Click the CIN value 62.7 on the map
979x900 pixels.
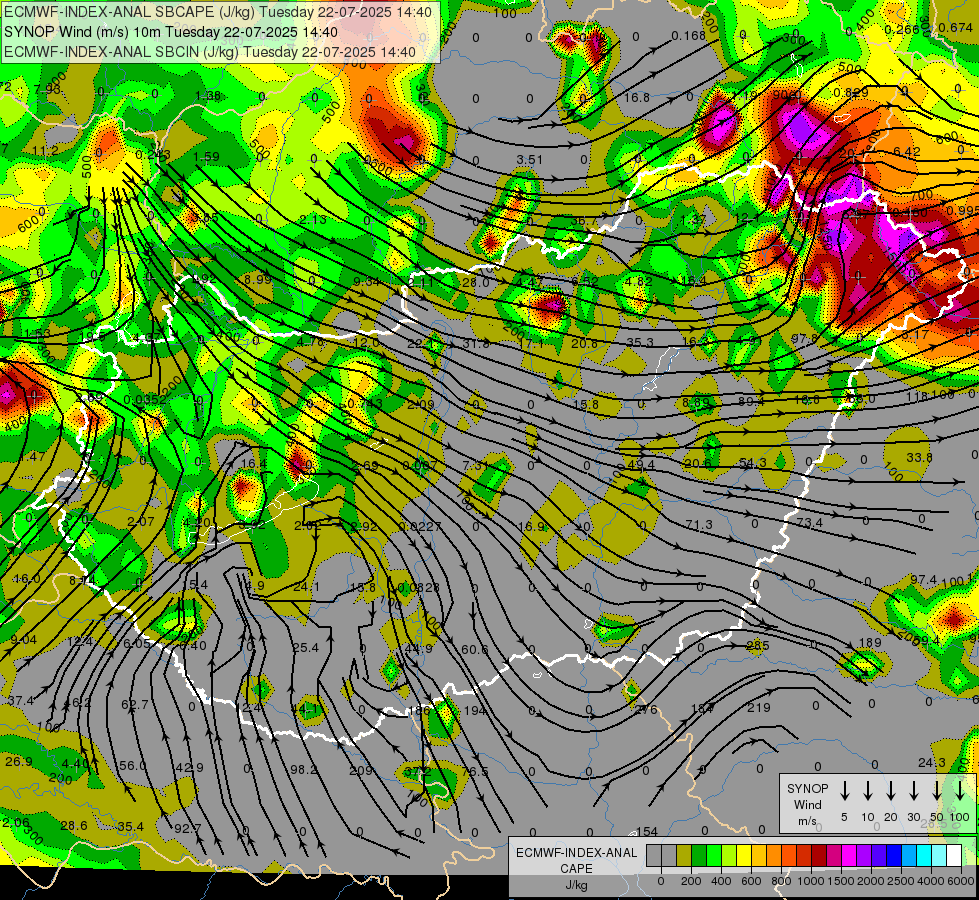(135, 705)
